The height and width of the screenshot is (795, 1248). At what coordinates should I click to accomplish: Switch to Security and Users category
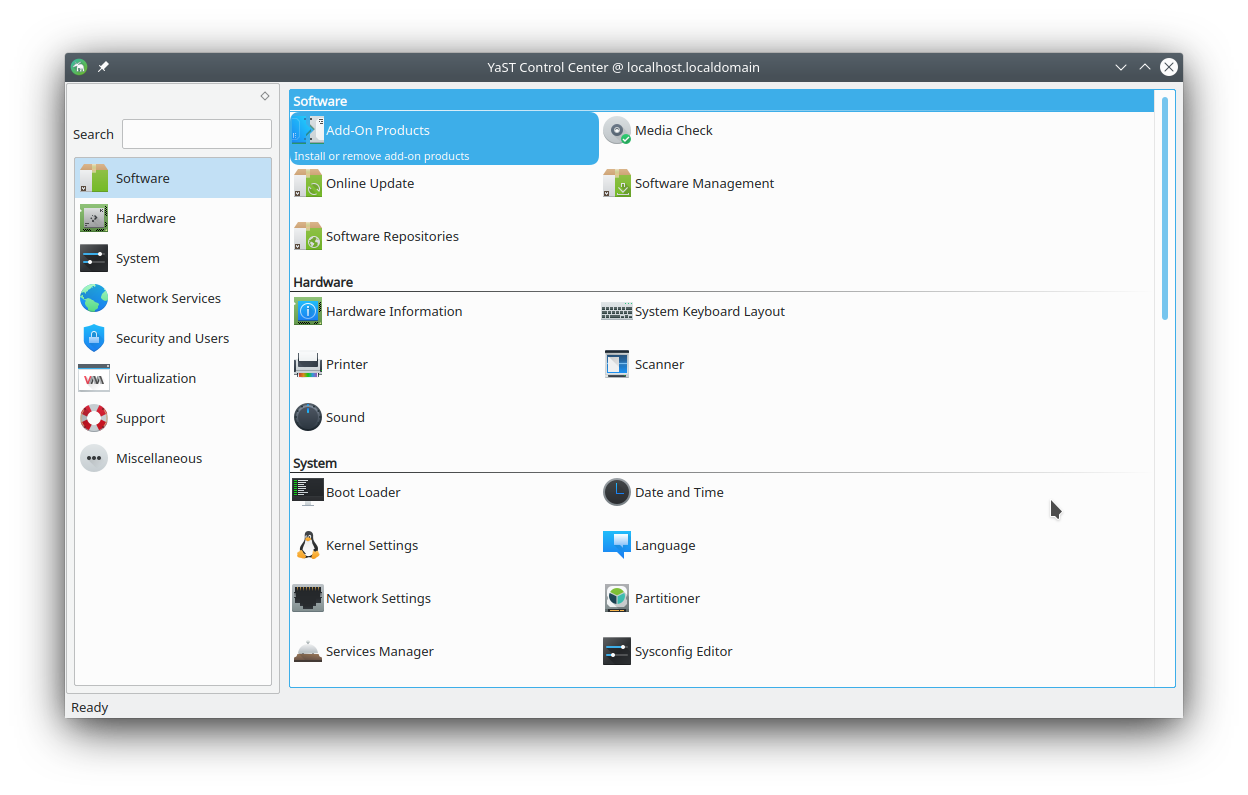[x=172, y=339]
